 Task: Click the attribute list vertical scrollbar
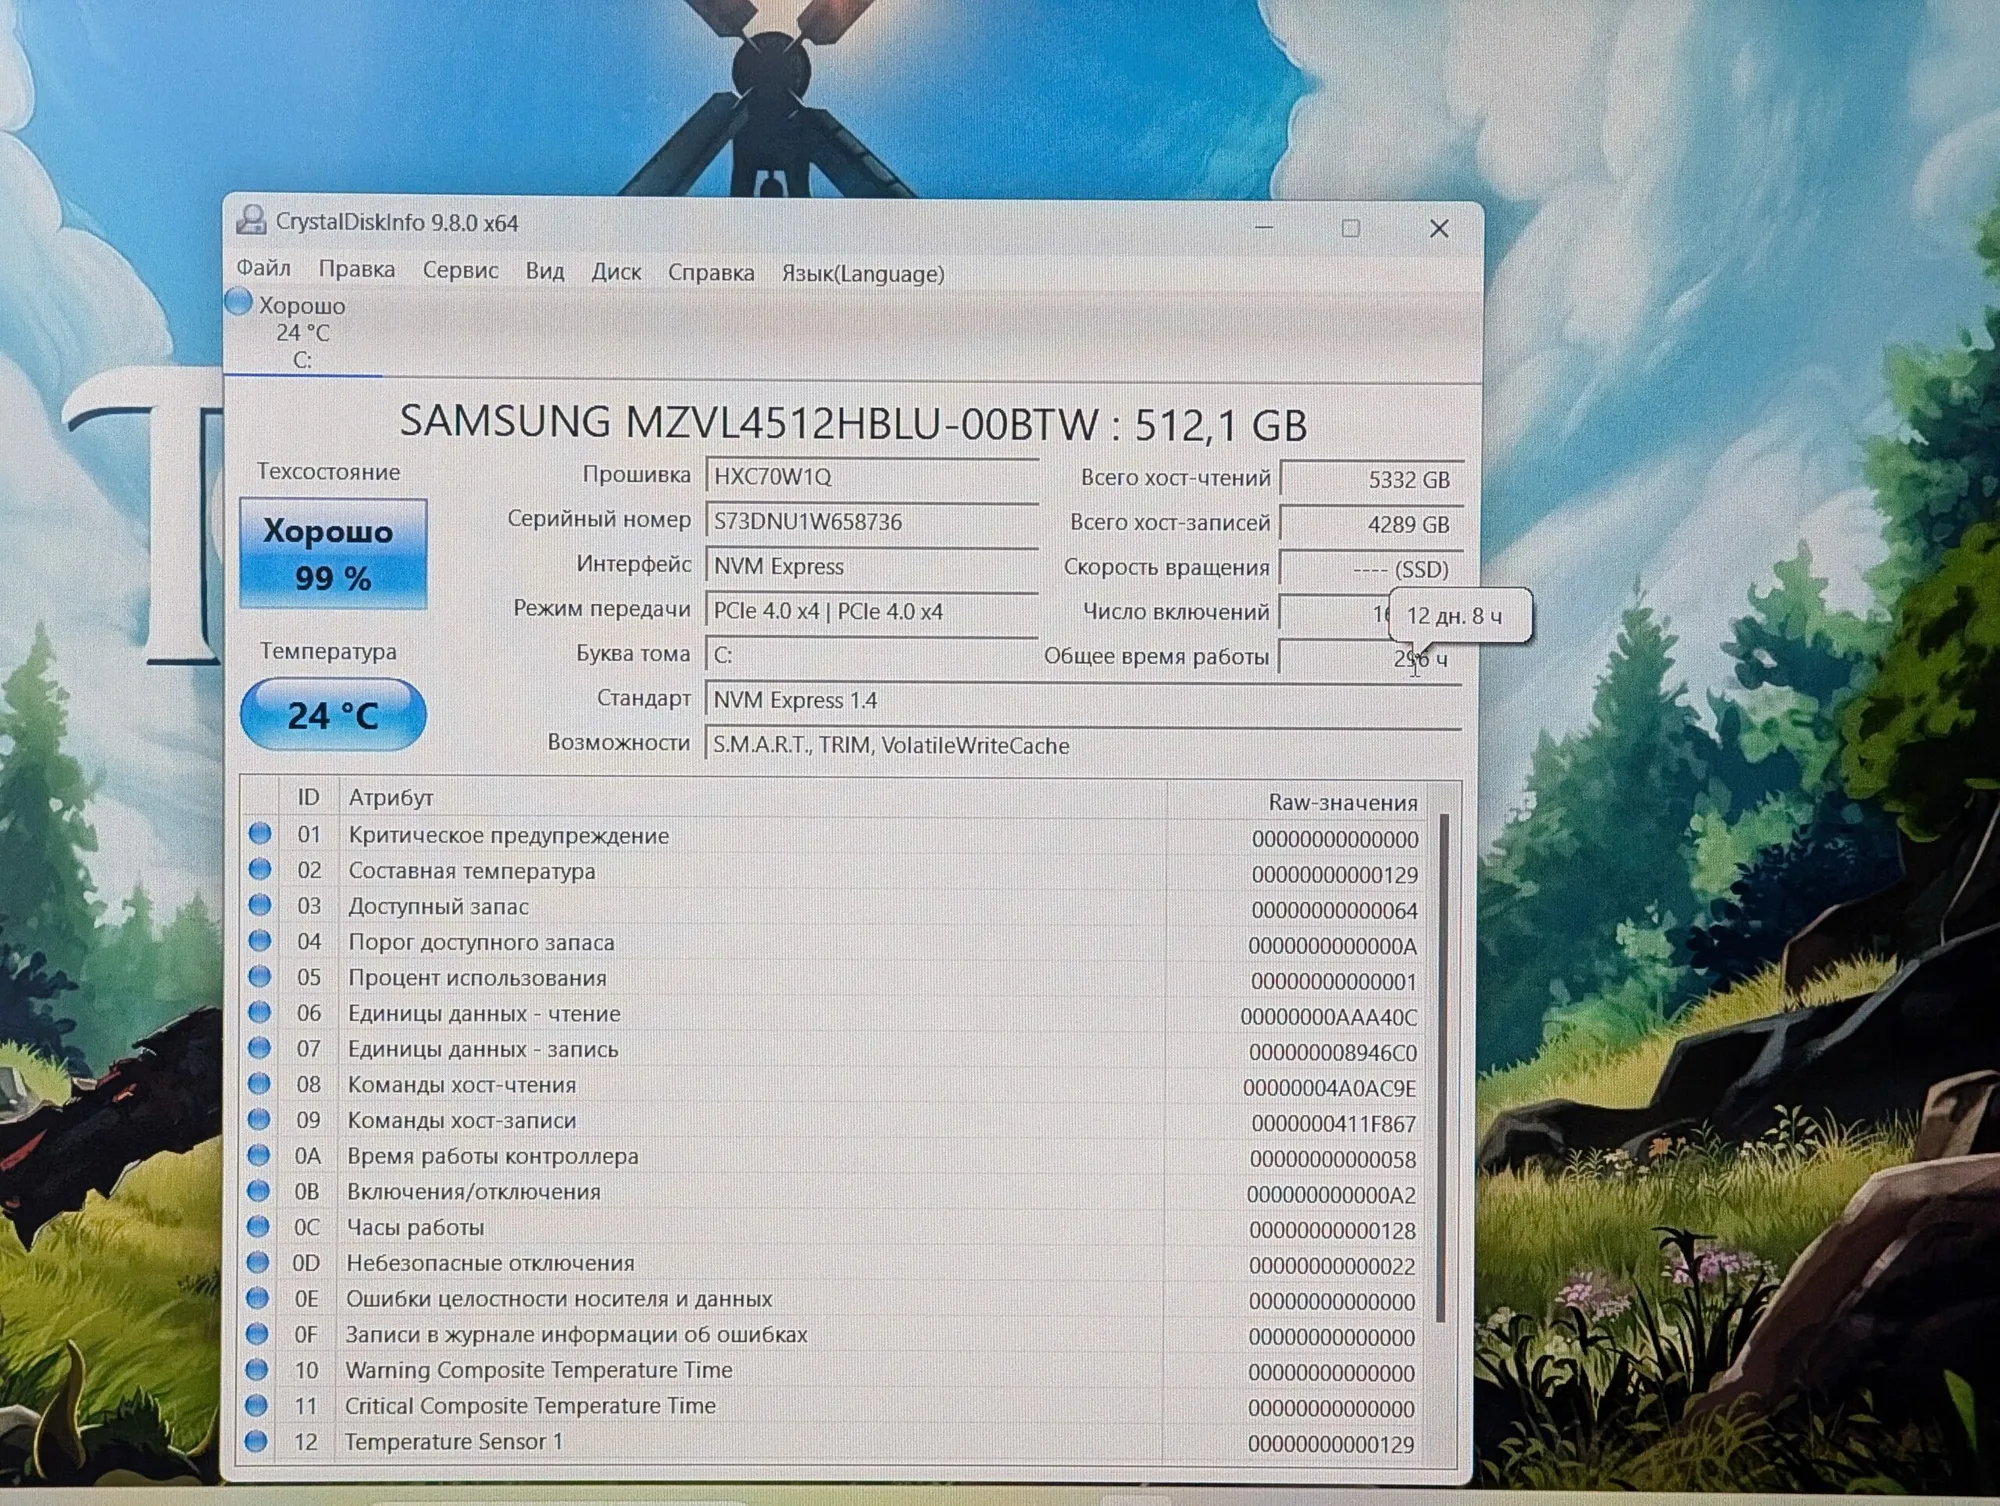tap(1442, 1068)
